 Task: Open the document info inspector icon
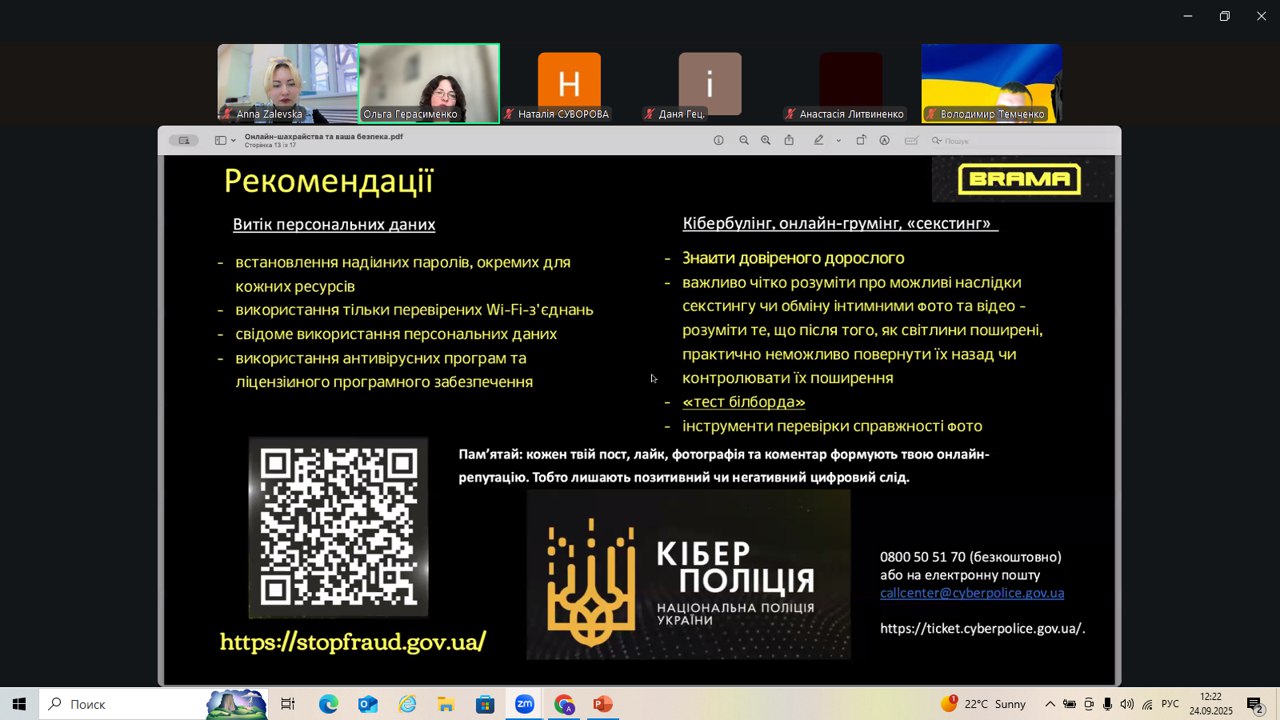[718, 141]
